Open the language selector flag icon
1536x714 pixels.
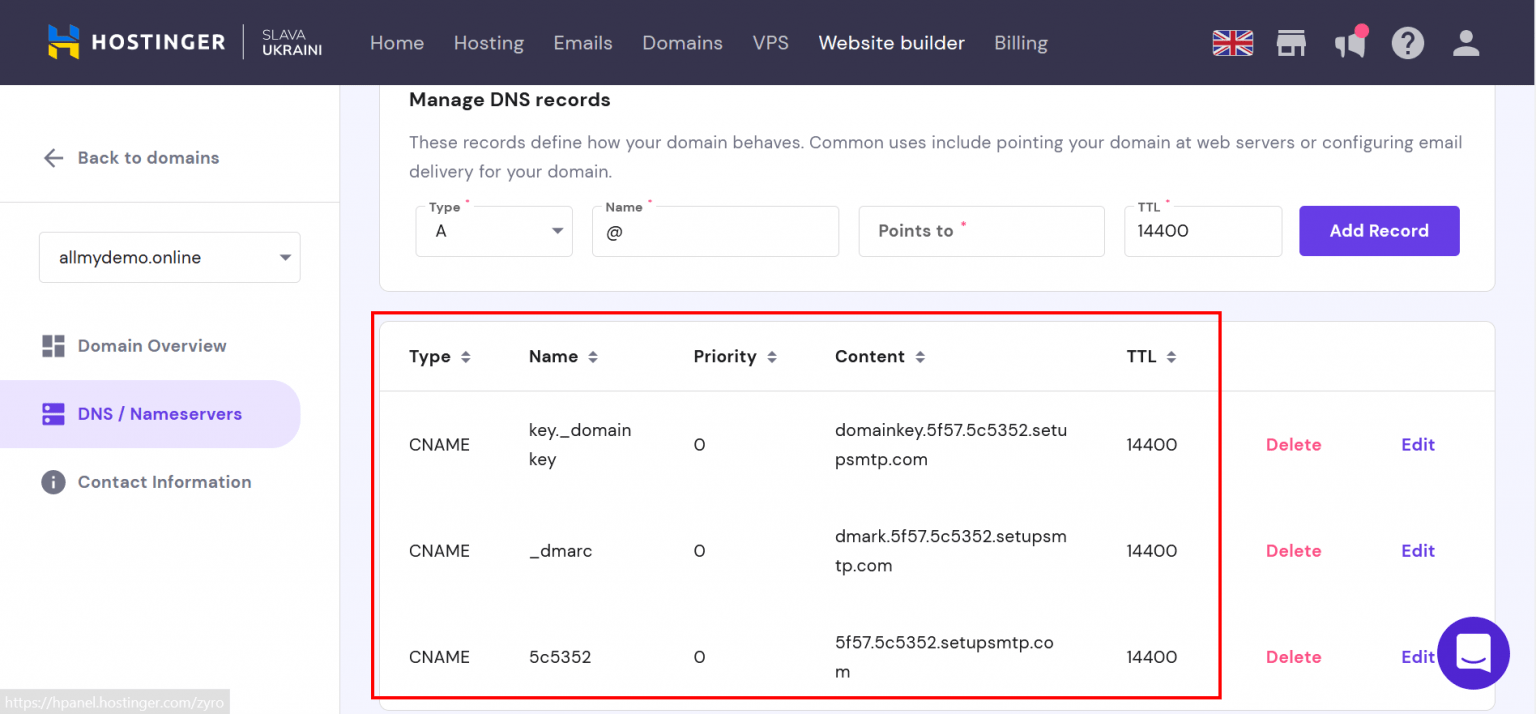coord(1232,43)
